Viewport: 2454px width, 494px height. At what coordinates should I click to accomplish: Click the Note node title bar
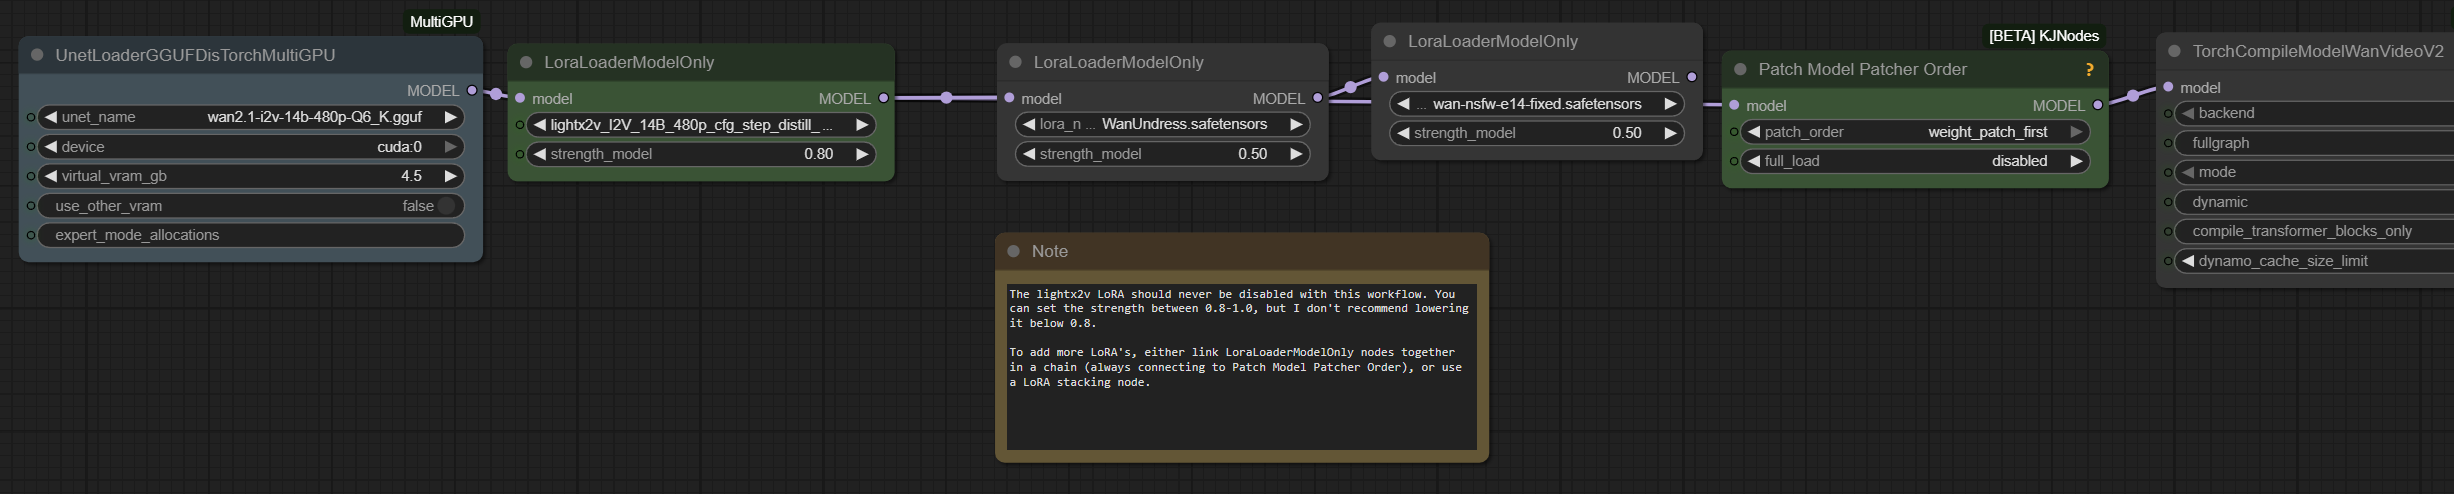coord(1242,251)
